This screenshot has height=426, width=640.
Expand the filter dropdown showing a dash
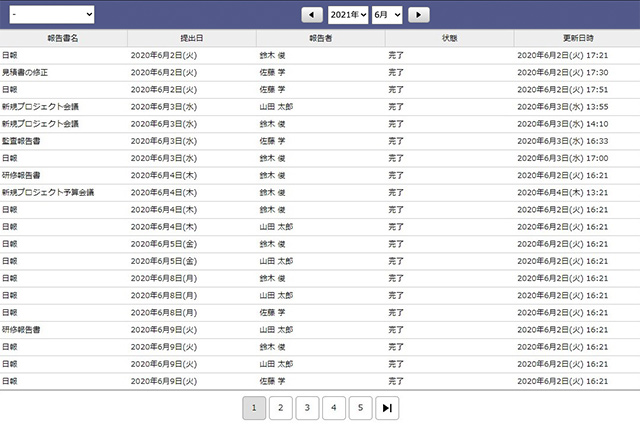(52, 15)
